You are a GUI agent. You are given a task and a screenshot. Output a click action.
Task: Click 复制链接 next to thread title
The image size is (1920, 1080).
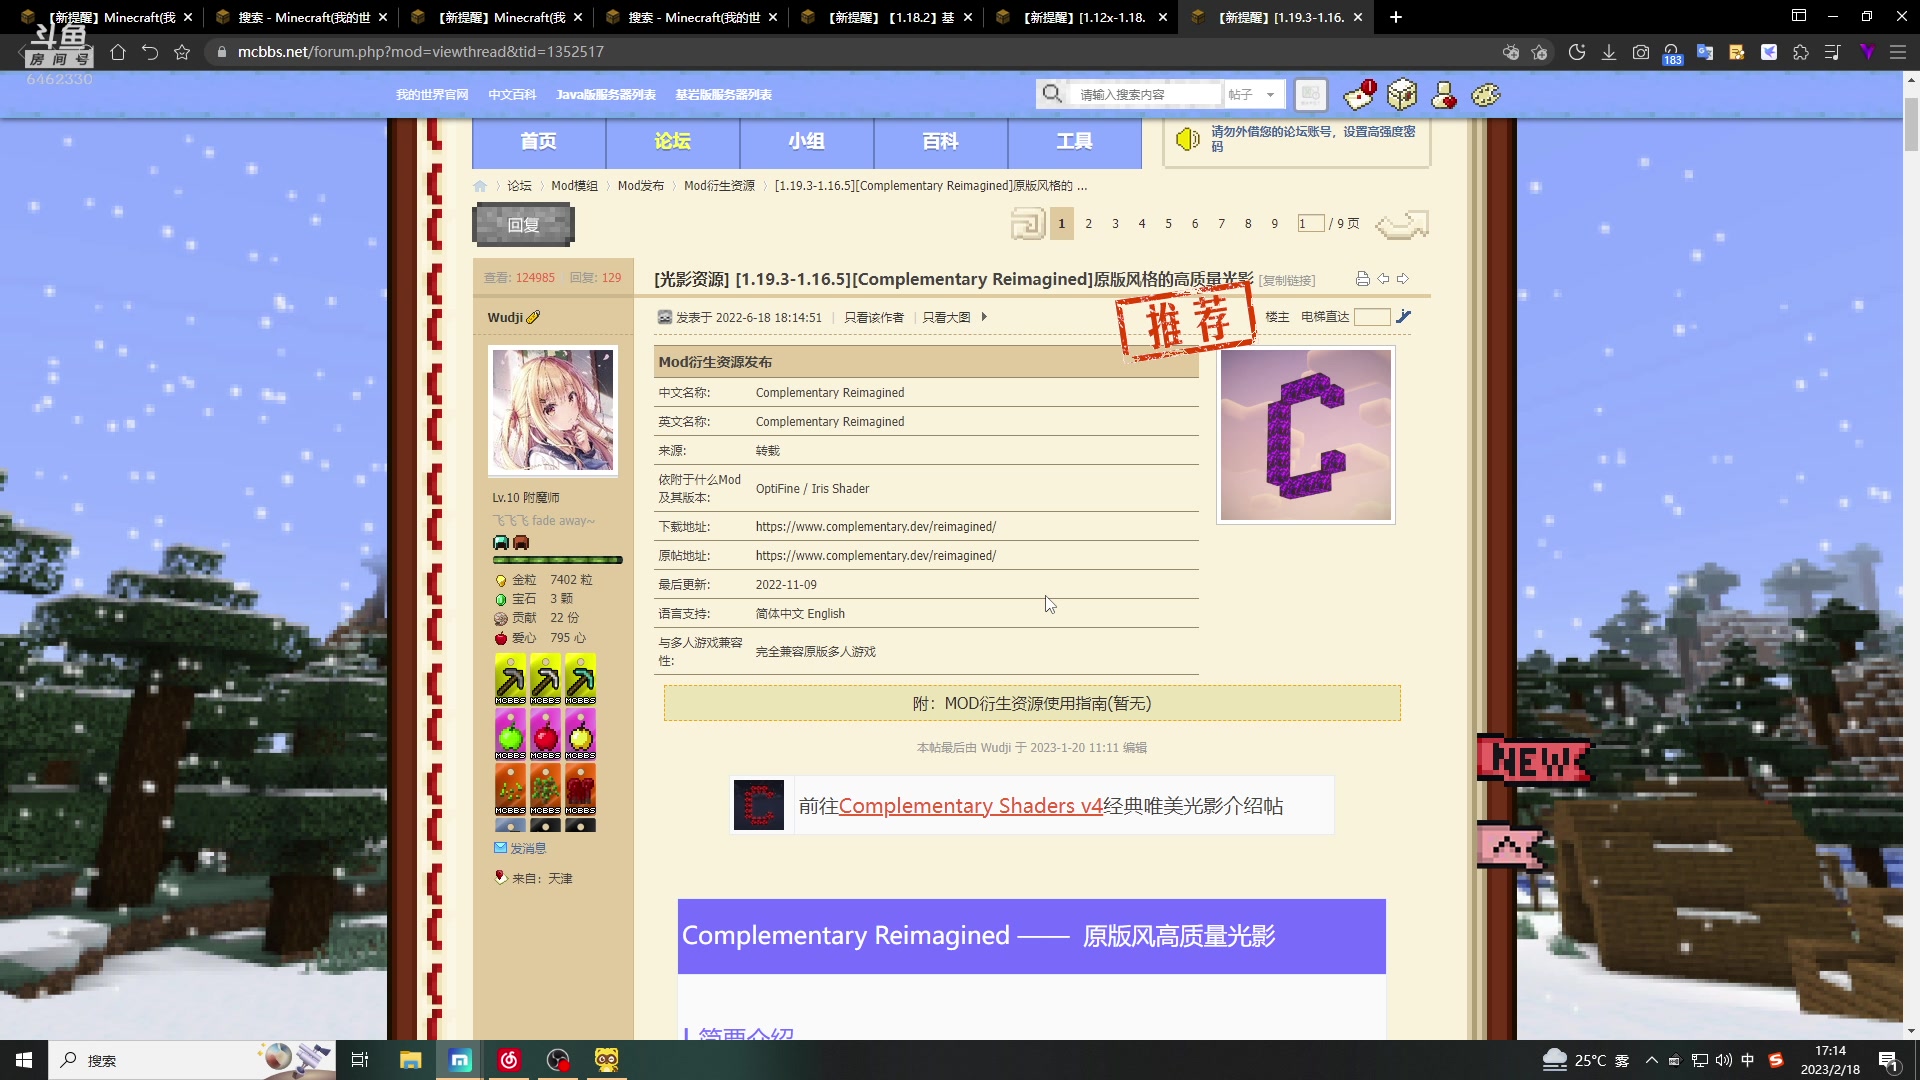(1287, 281)
